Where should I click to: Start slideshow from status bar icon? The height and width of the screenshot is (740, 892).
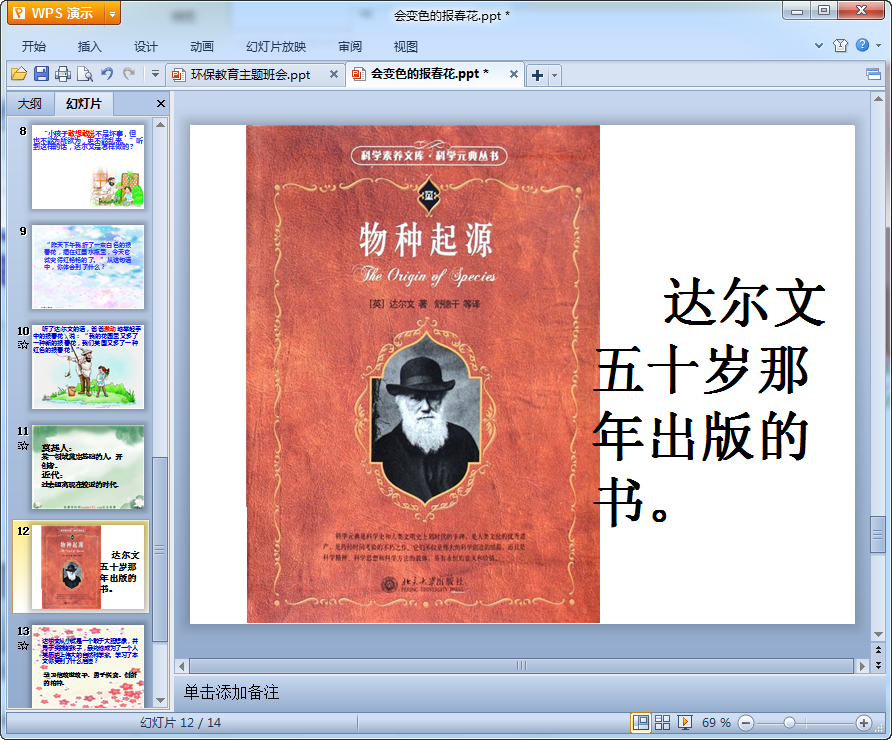pos(684,722)
